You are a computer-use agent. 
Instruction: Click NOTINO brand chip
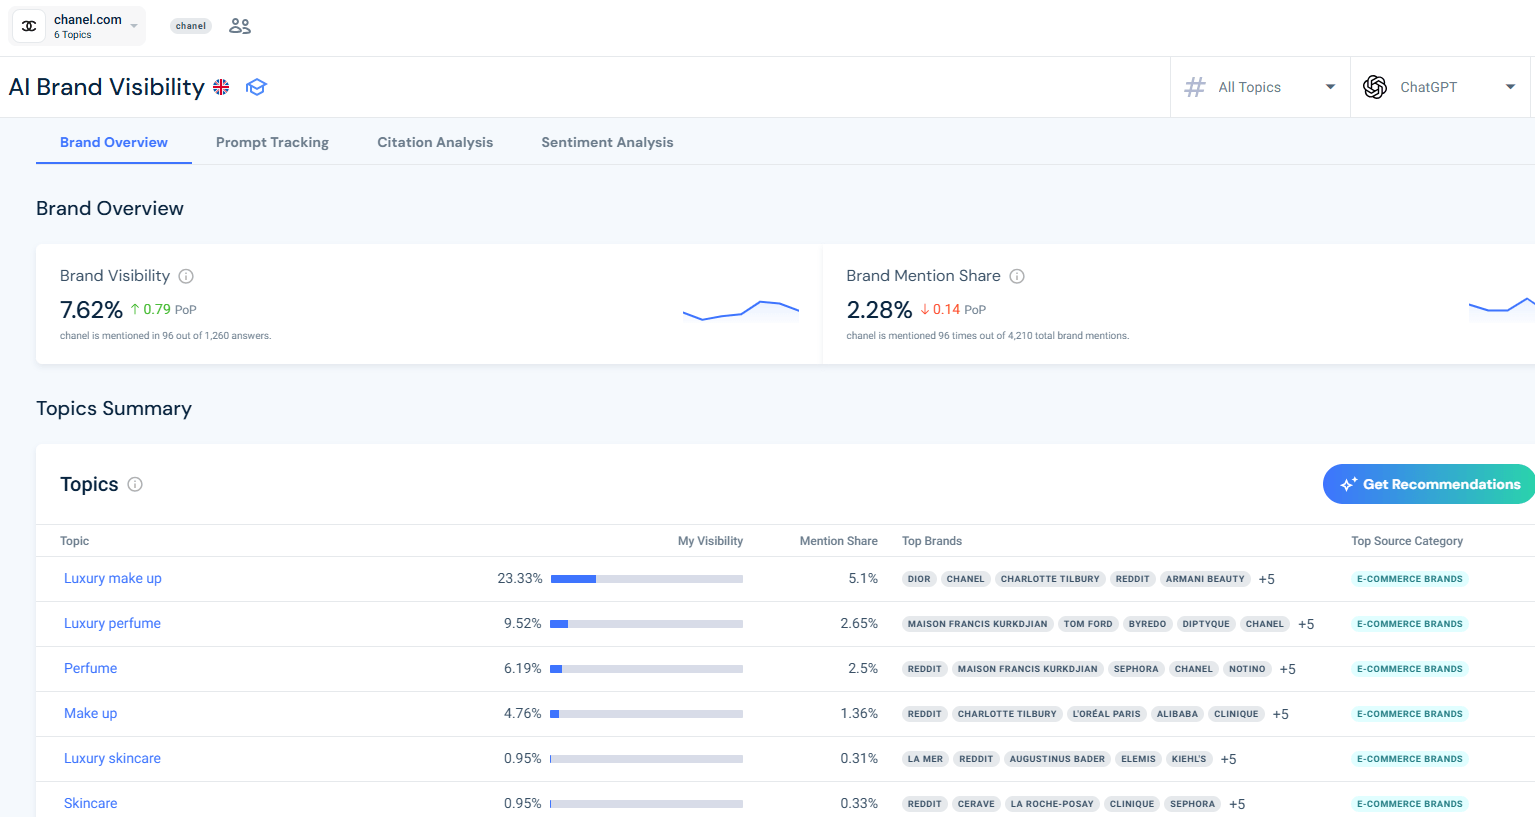point(1247,669)
